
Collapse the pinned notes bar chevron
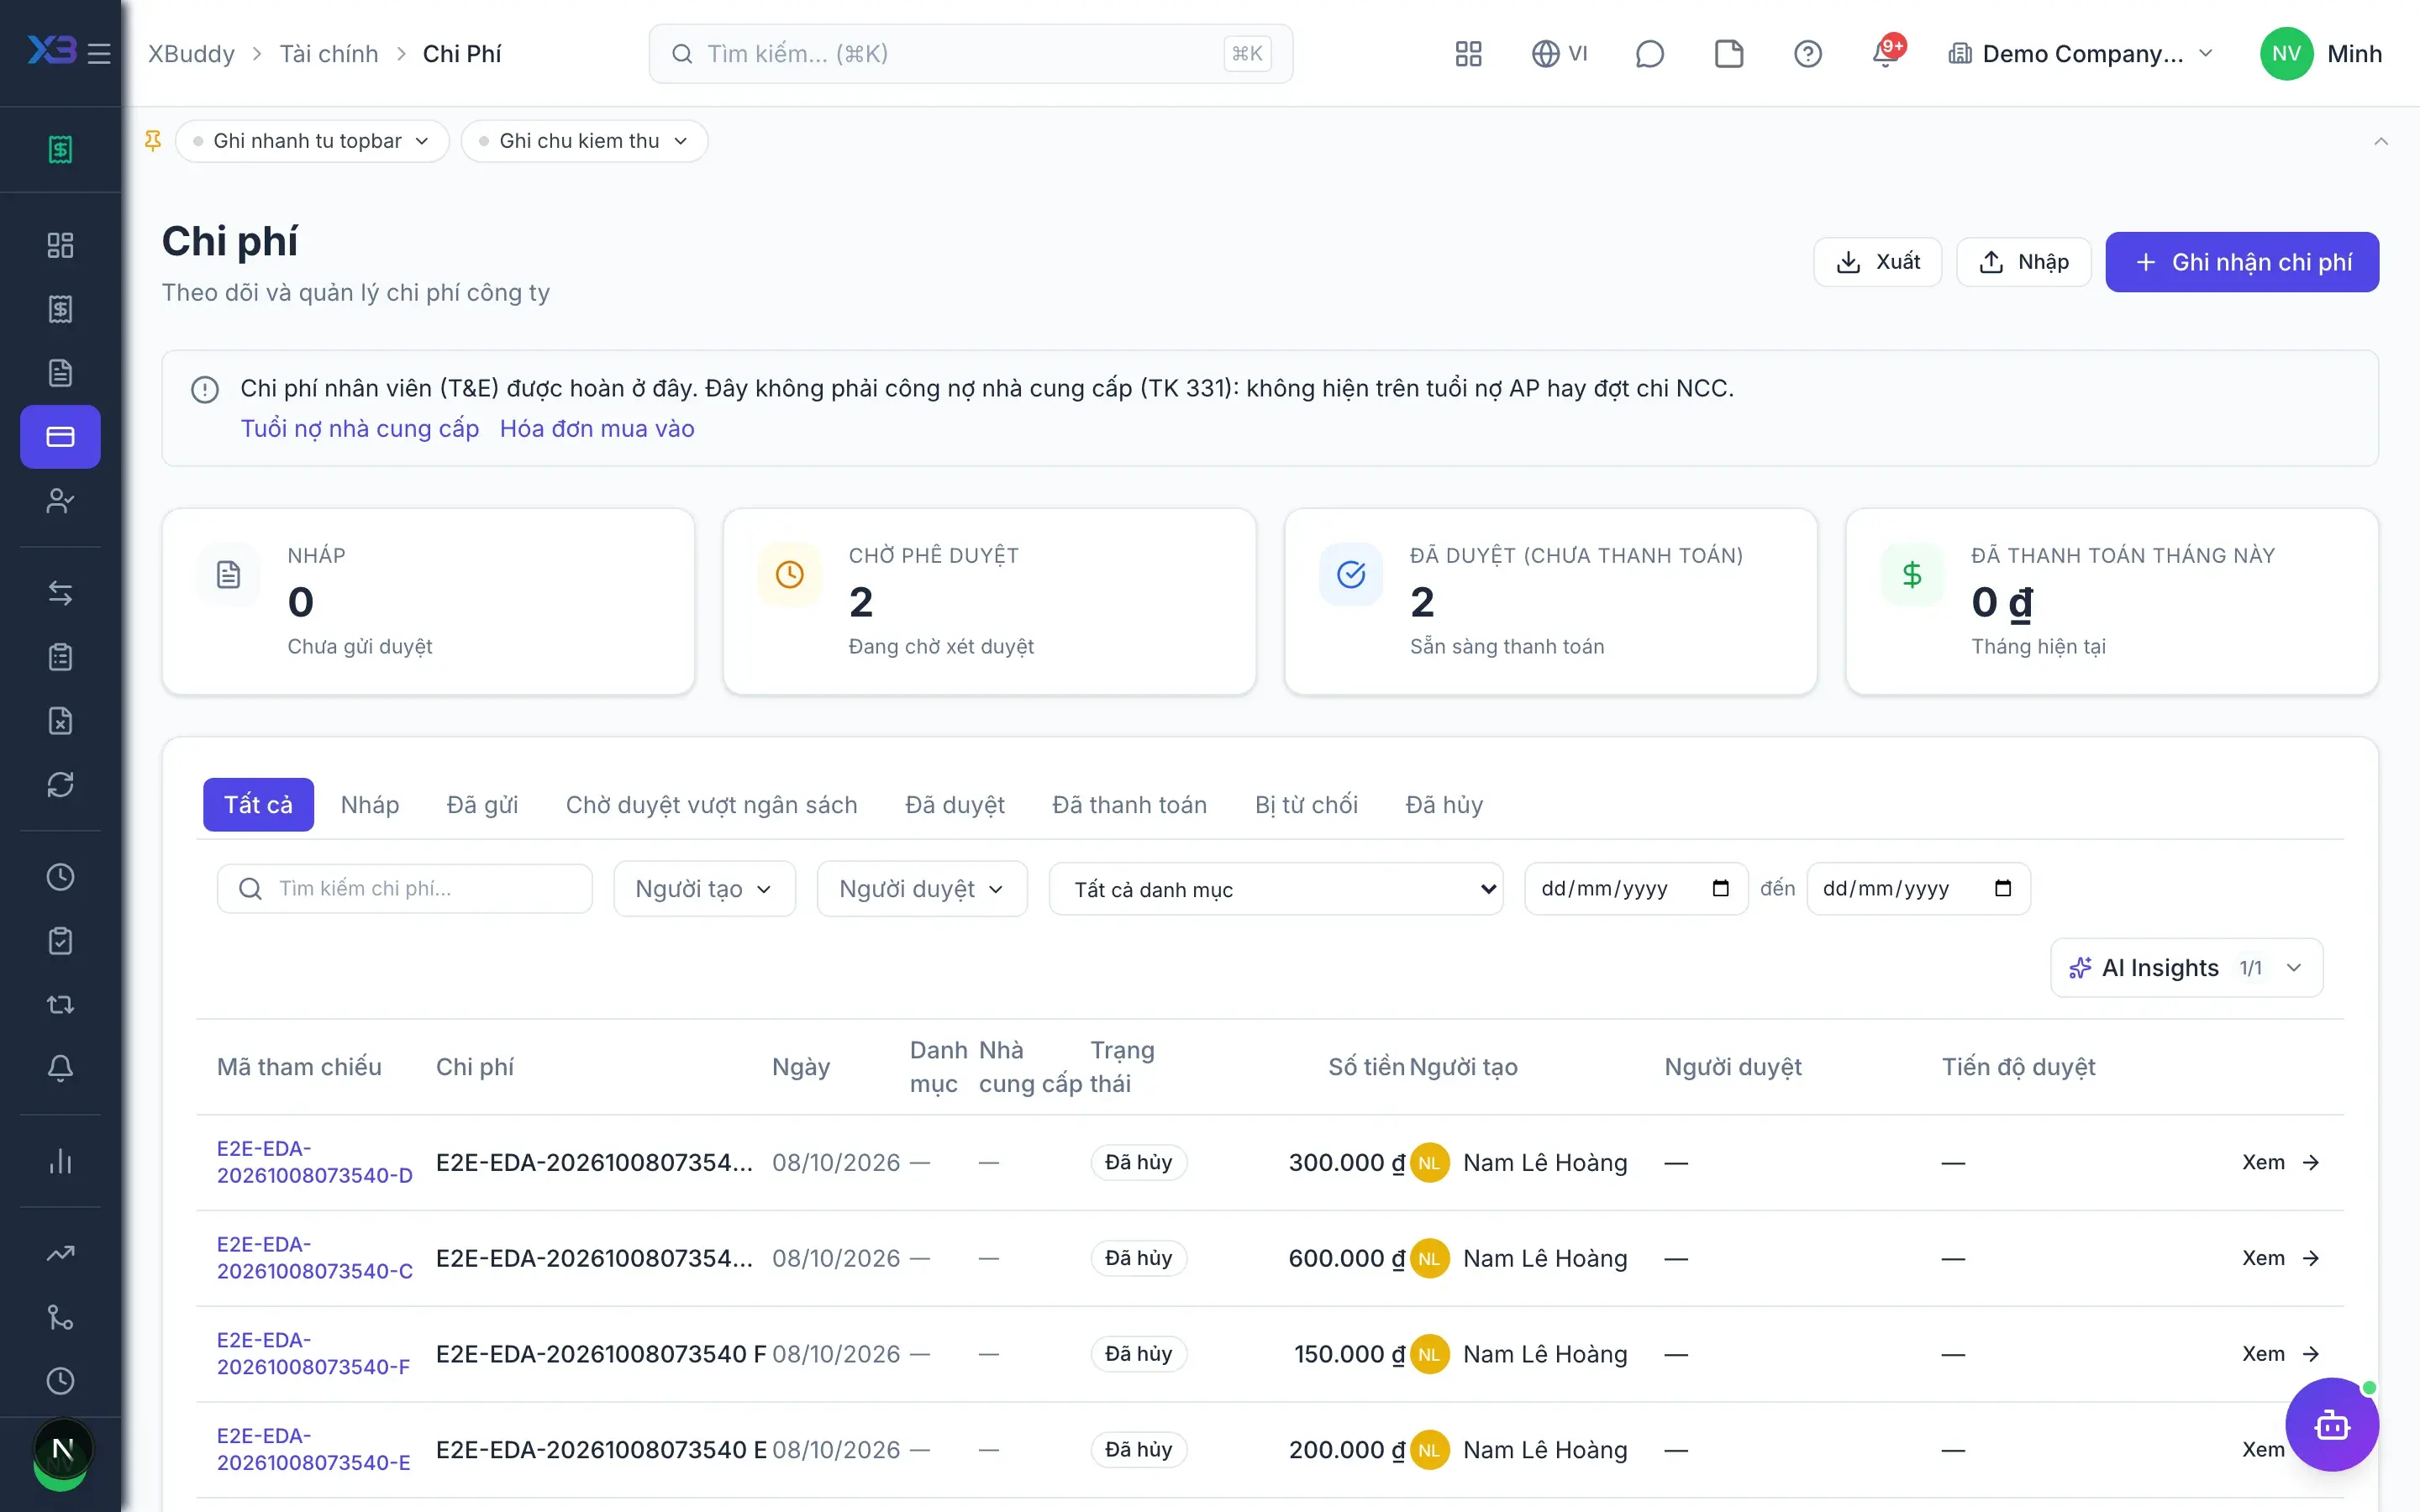(x=2381, y=141)
